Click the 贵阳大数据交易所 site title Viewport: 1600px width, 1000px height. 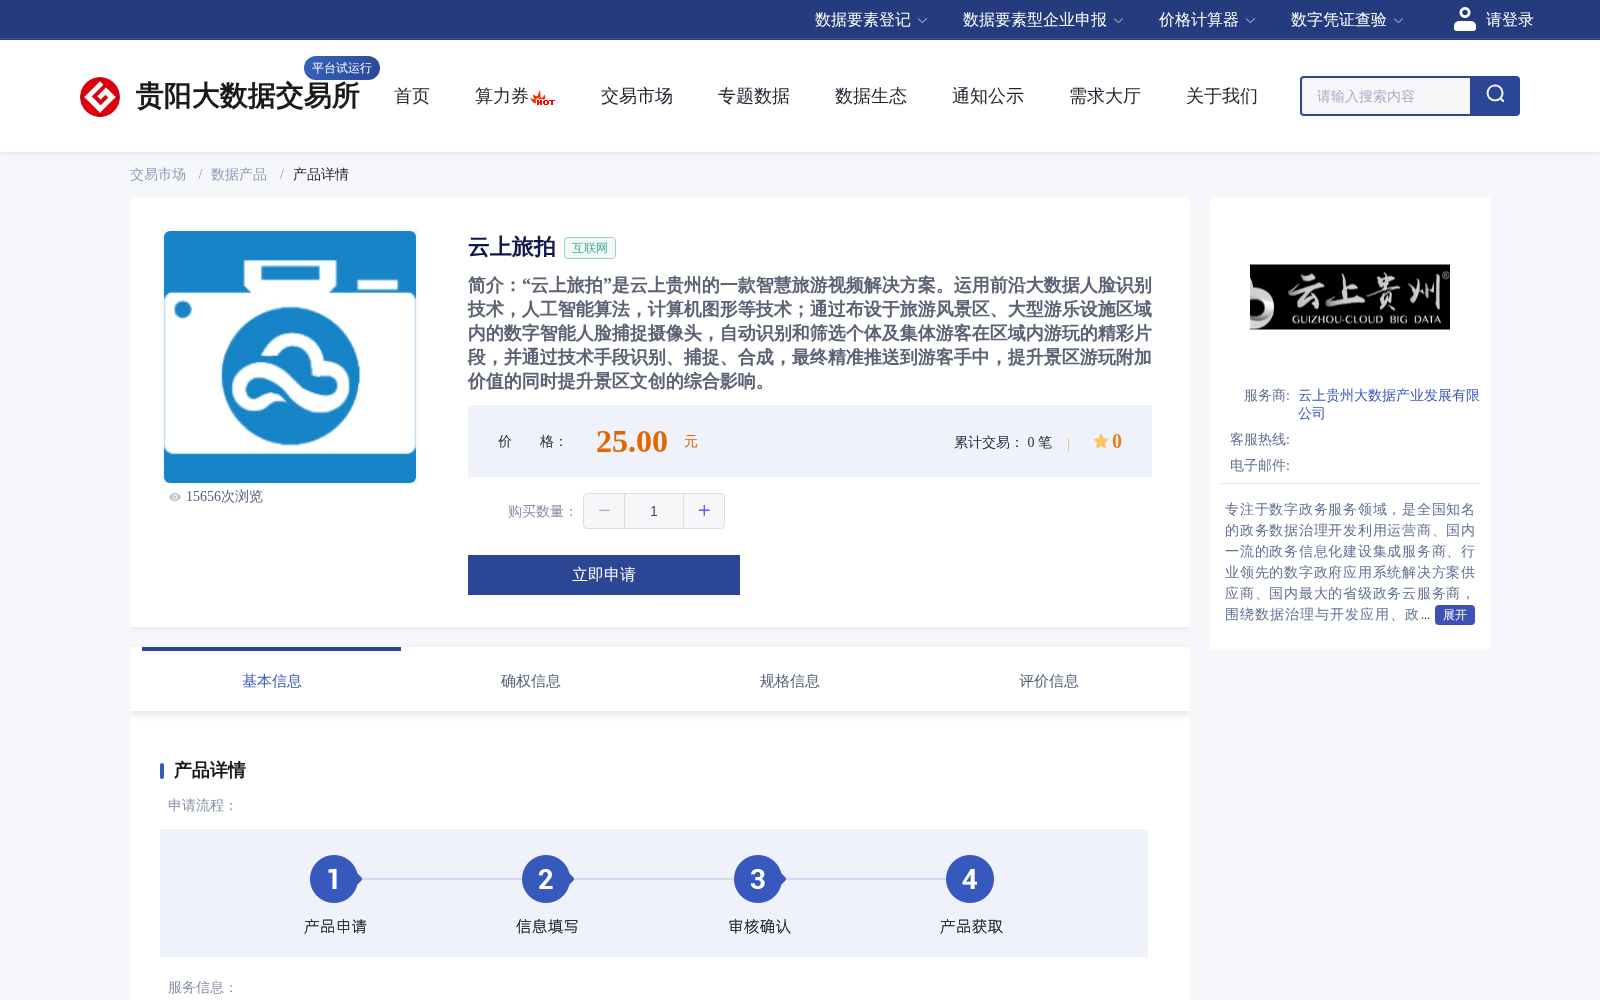tap(247, 96)
